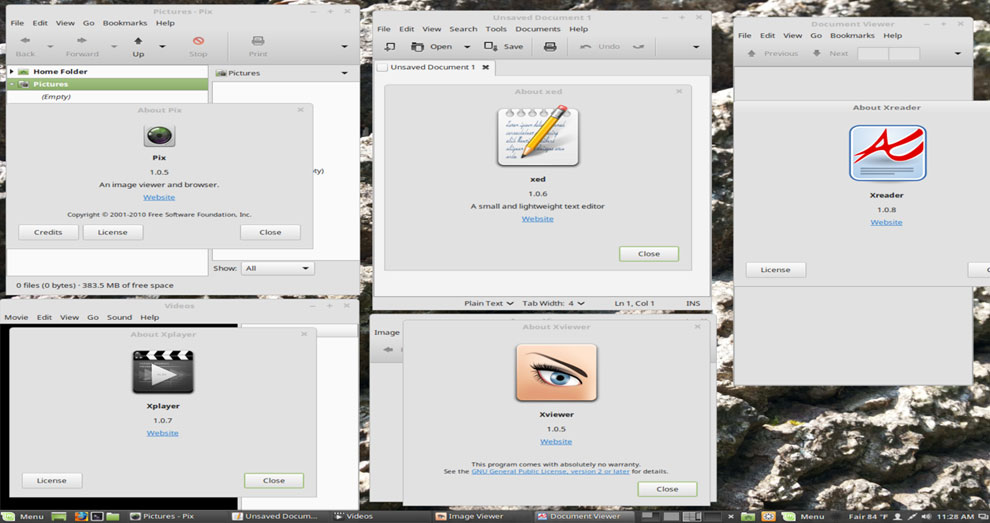The width and height of the screenshot is (990, 523).
Task: Click License in About Xplayer dialog
Action: pos(52,481)
